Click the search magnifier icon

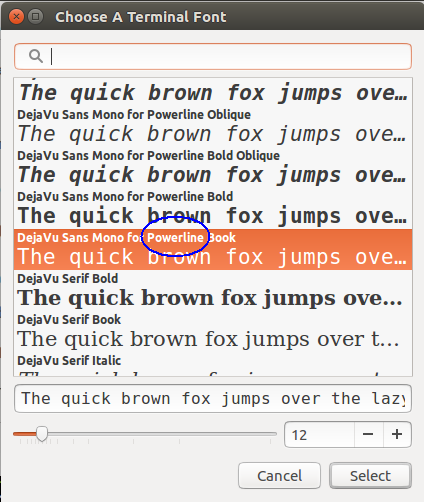(x=36, y=56)
